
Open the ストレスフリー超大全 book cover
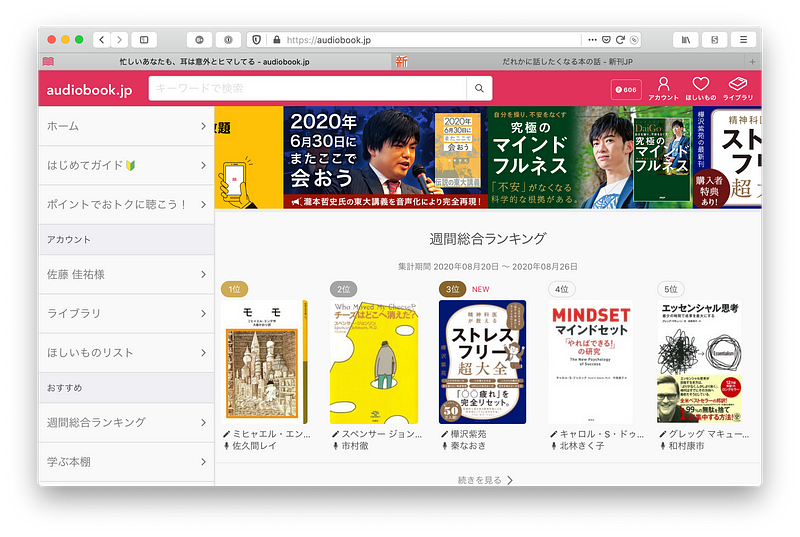point(483,362)
